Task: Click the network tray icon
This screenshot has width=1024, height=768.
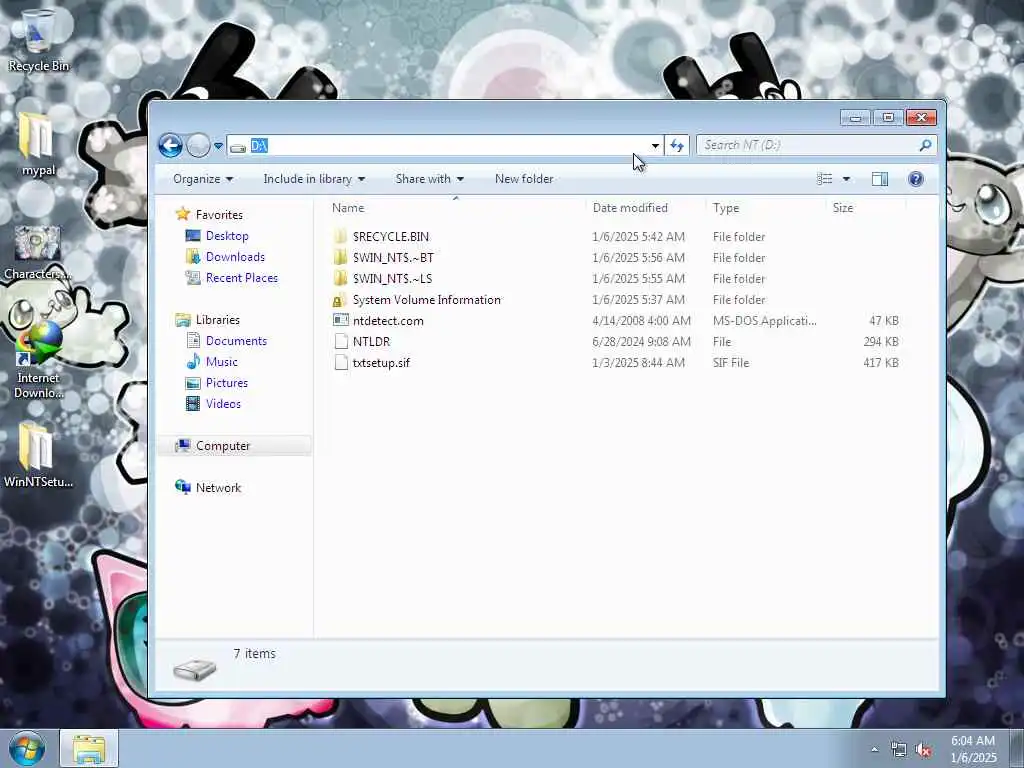Action: coord(899,750)
